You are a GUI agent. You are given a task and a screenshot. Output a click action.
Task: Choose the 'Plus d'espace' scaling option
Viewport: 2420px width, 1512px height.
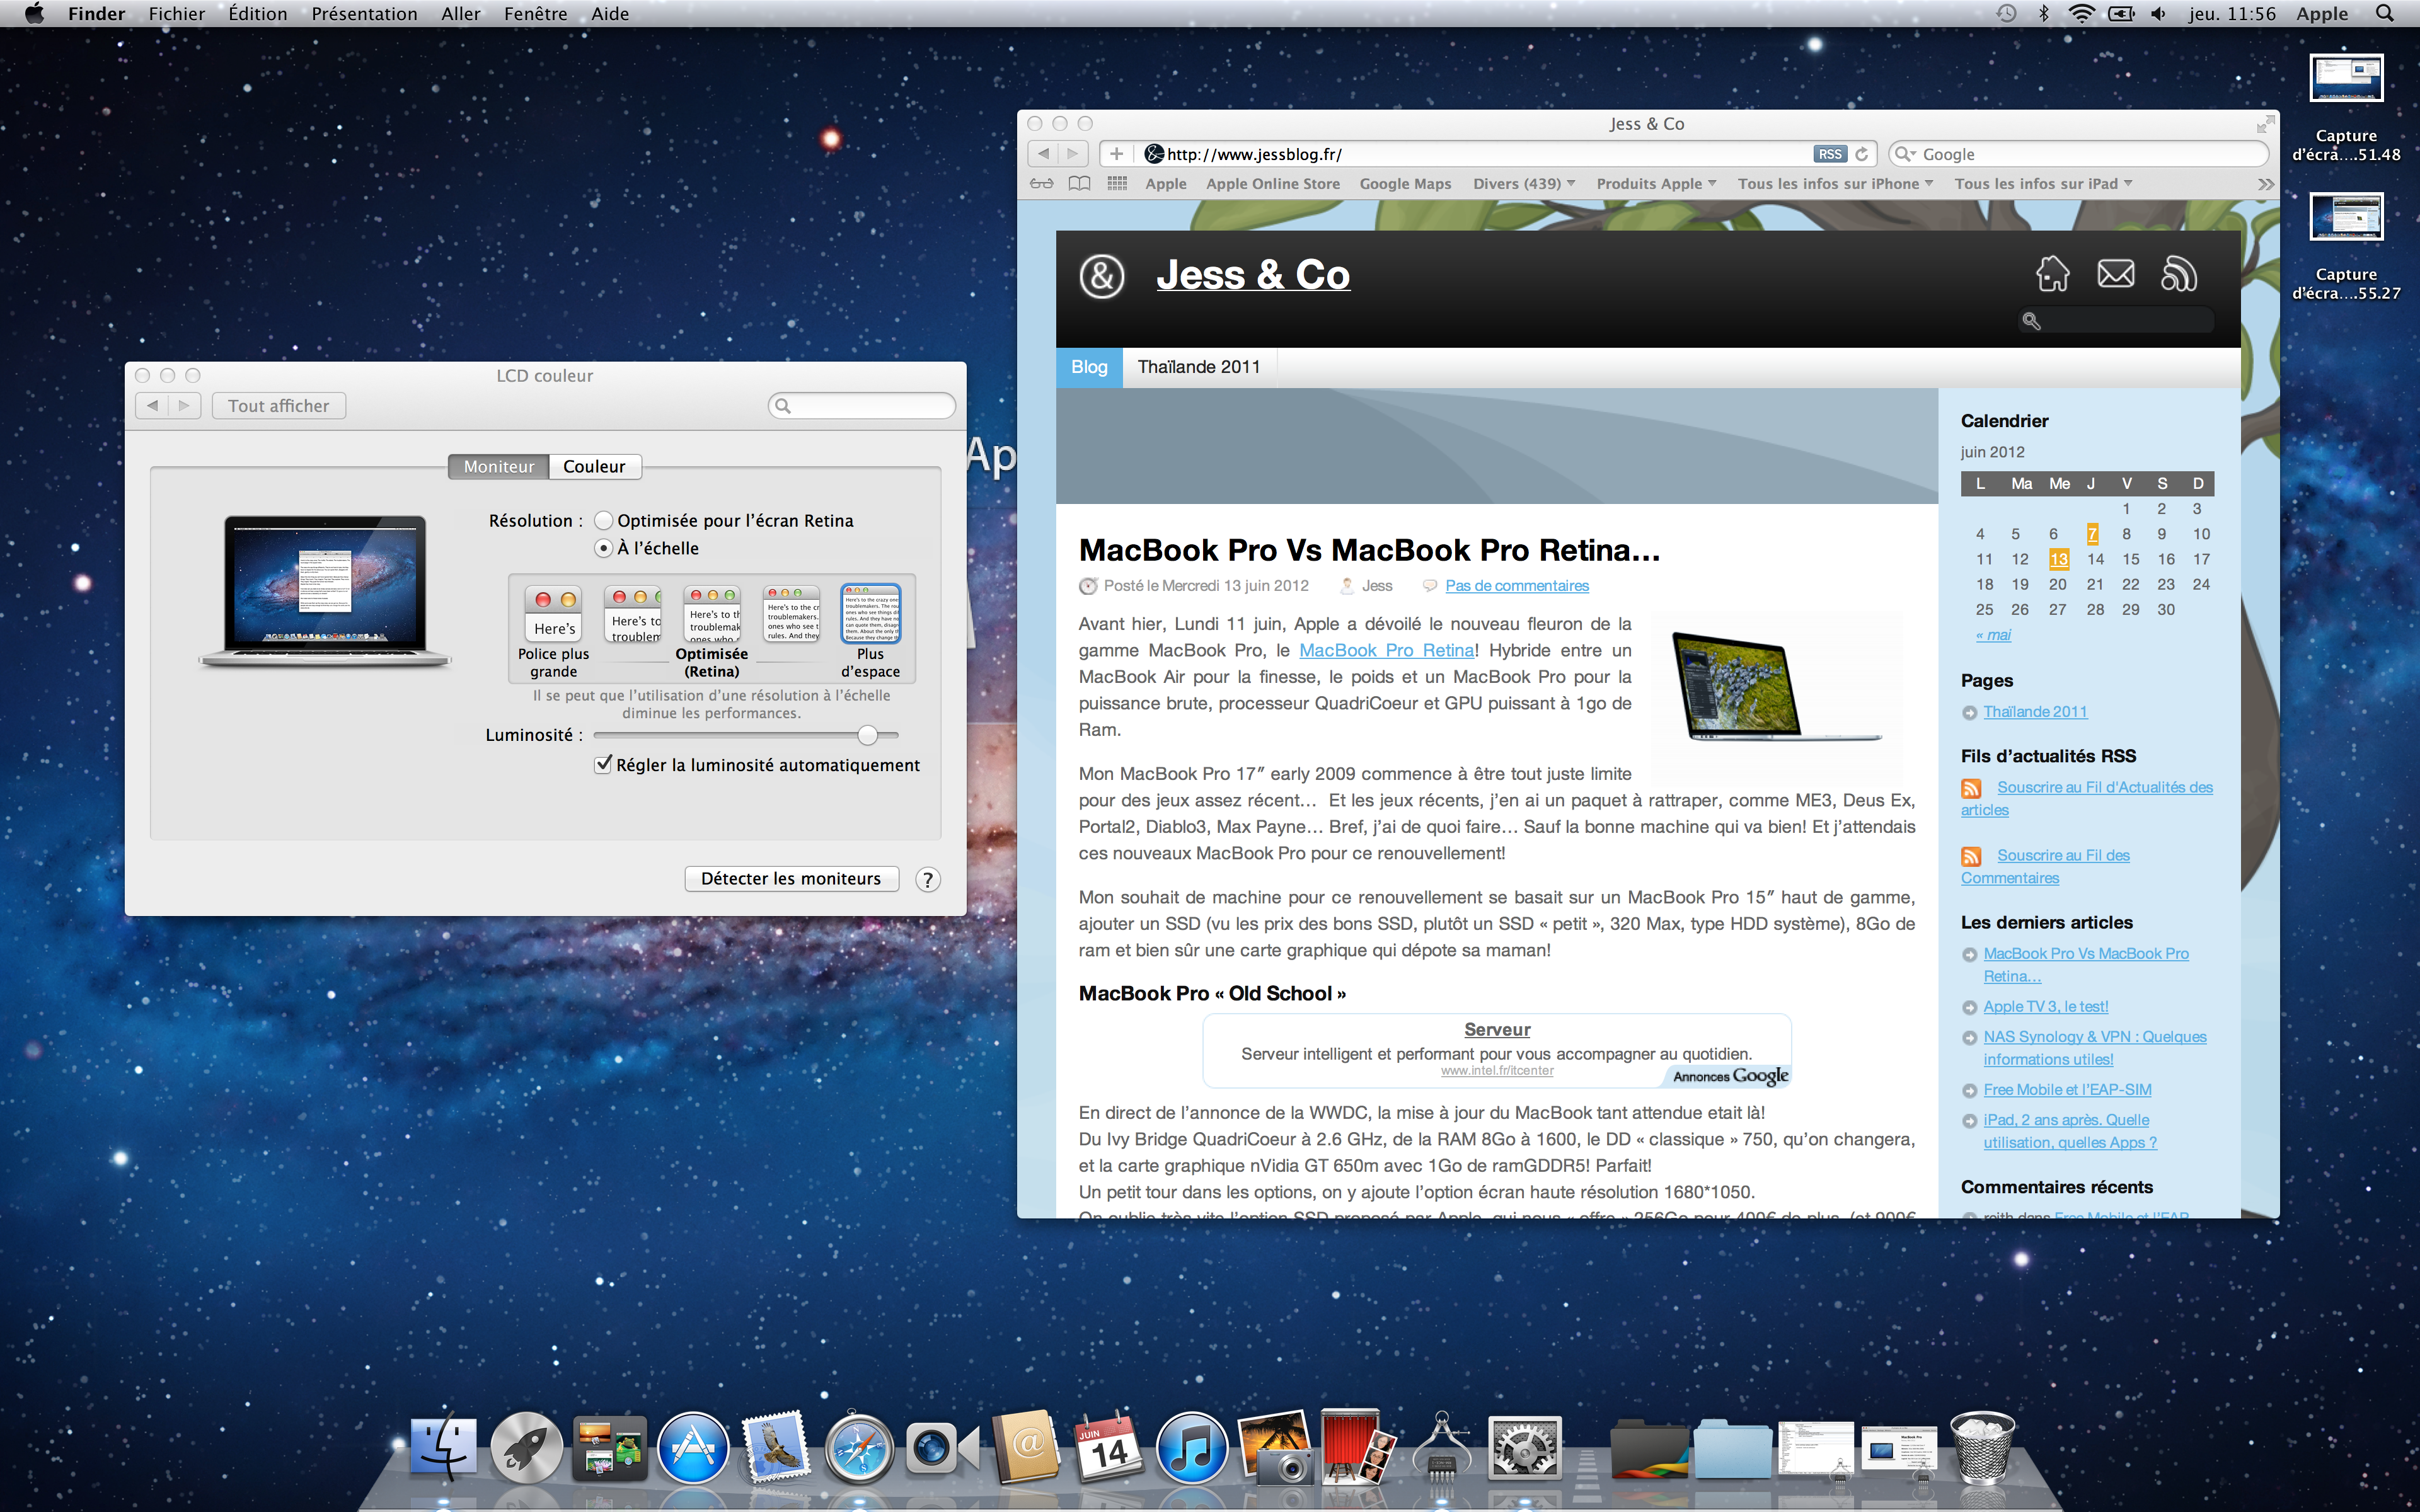[x=870, y=632]
